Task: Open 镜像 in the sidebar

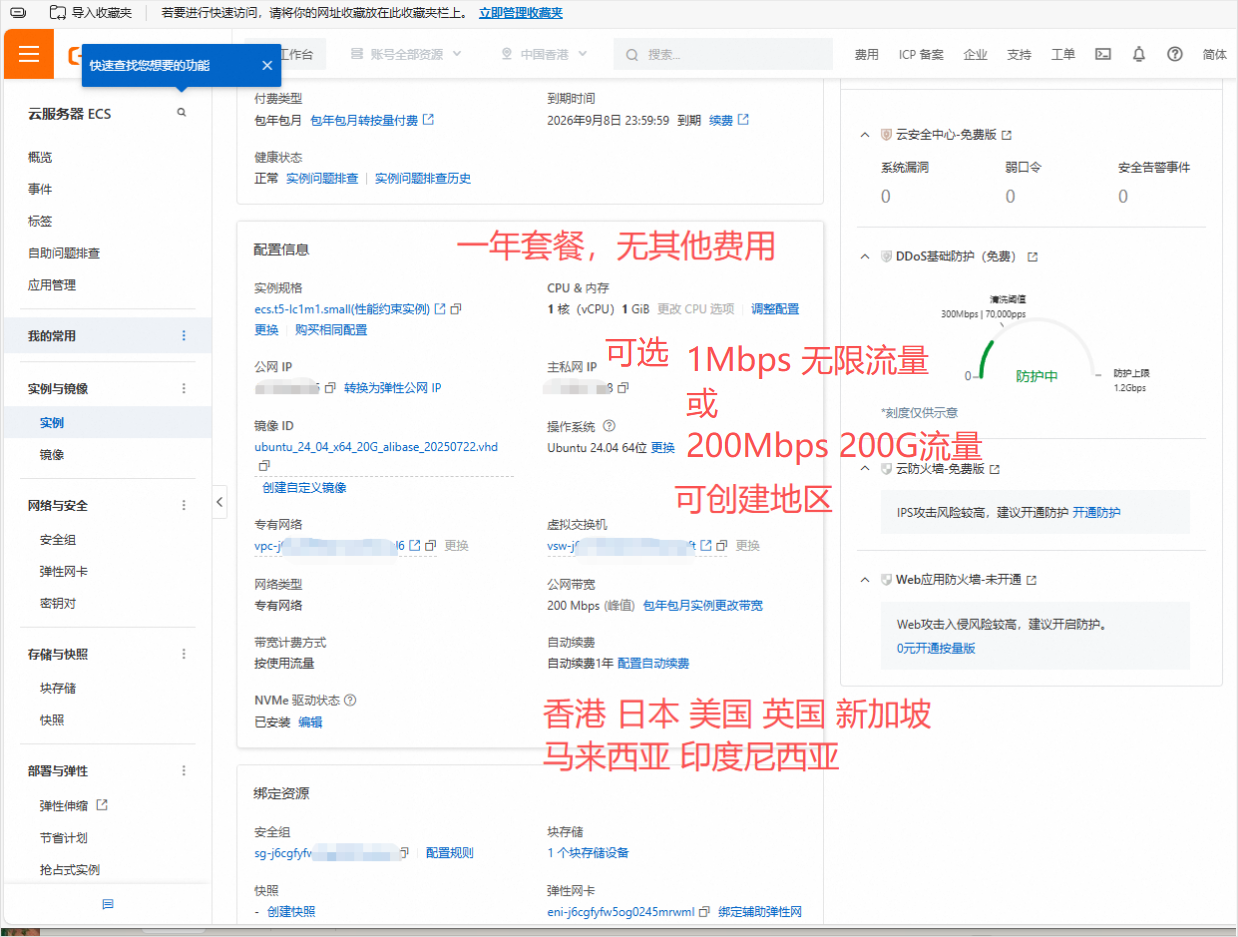Action: (52, 454)
